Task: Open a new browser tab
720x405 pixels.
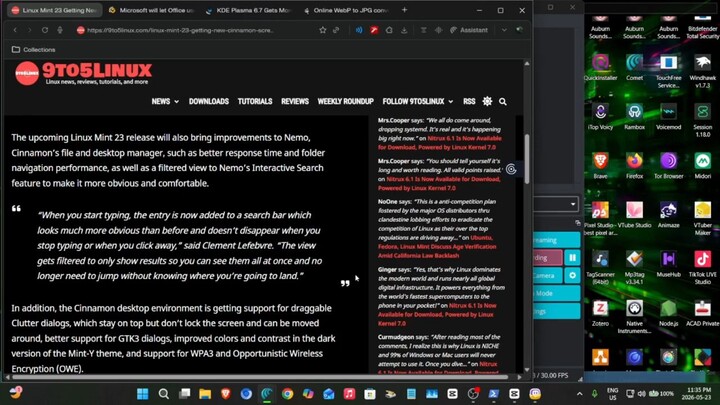Action: 404,10
